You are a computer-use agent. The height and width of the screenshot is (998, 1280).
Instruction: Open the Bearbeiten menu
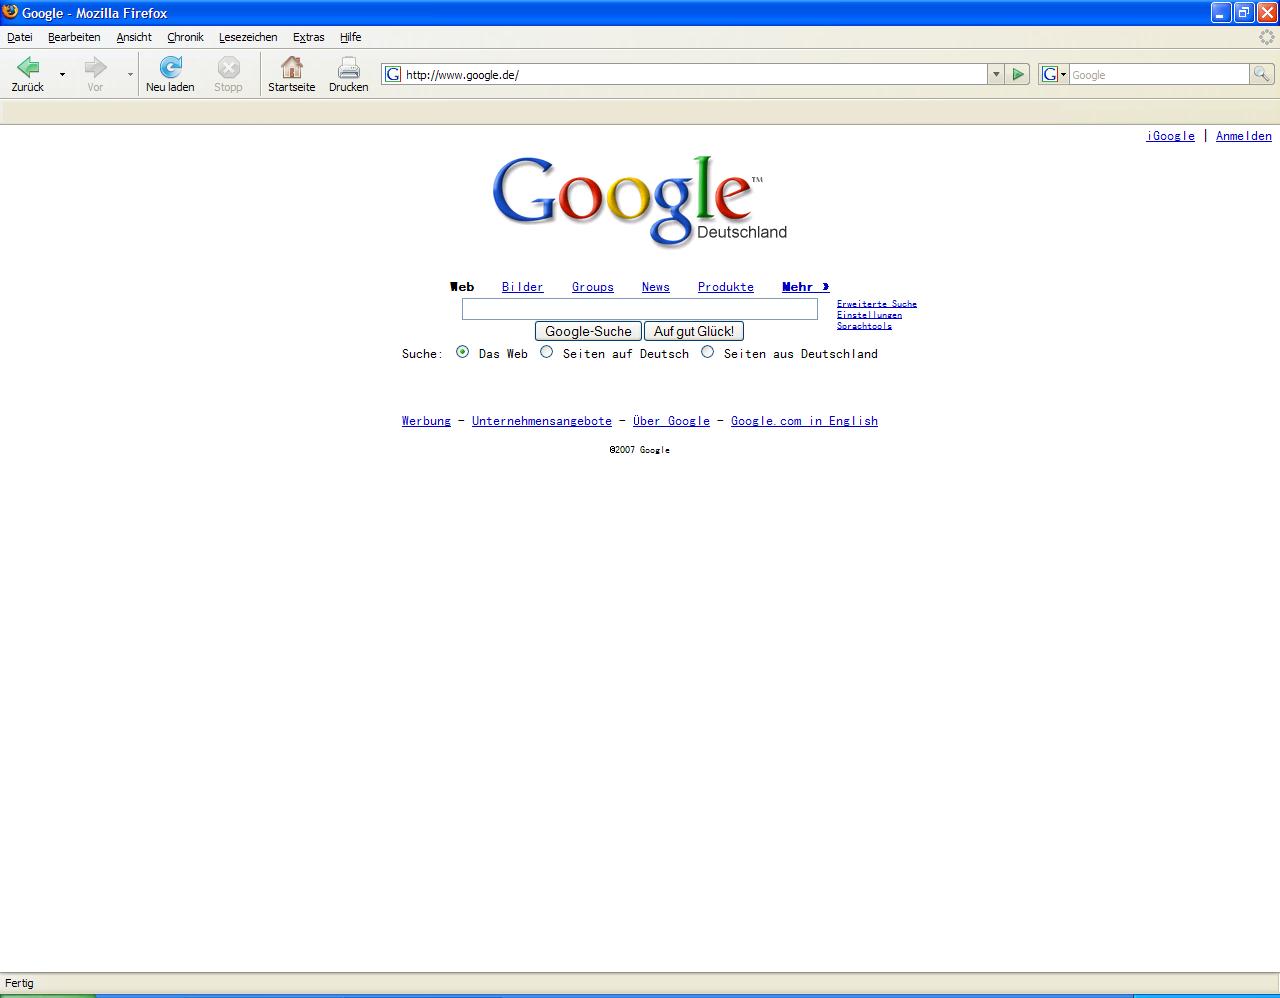(74, 37)
